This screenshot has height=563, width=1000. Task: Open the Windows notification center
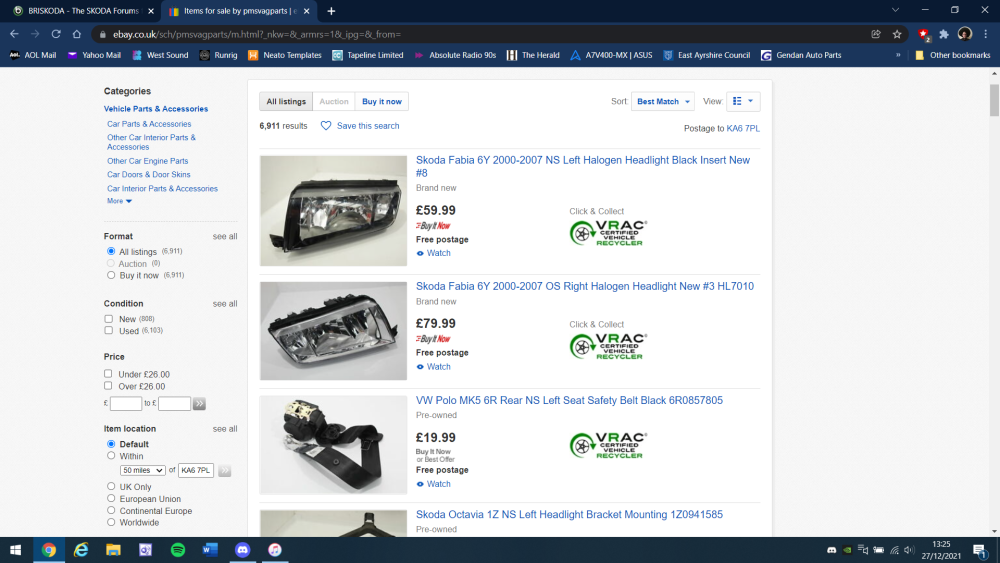[x=980, y=550]
